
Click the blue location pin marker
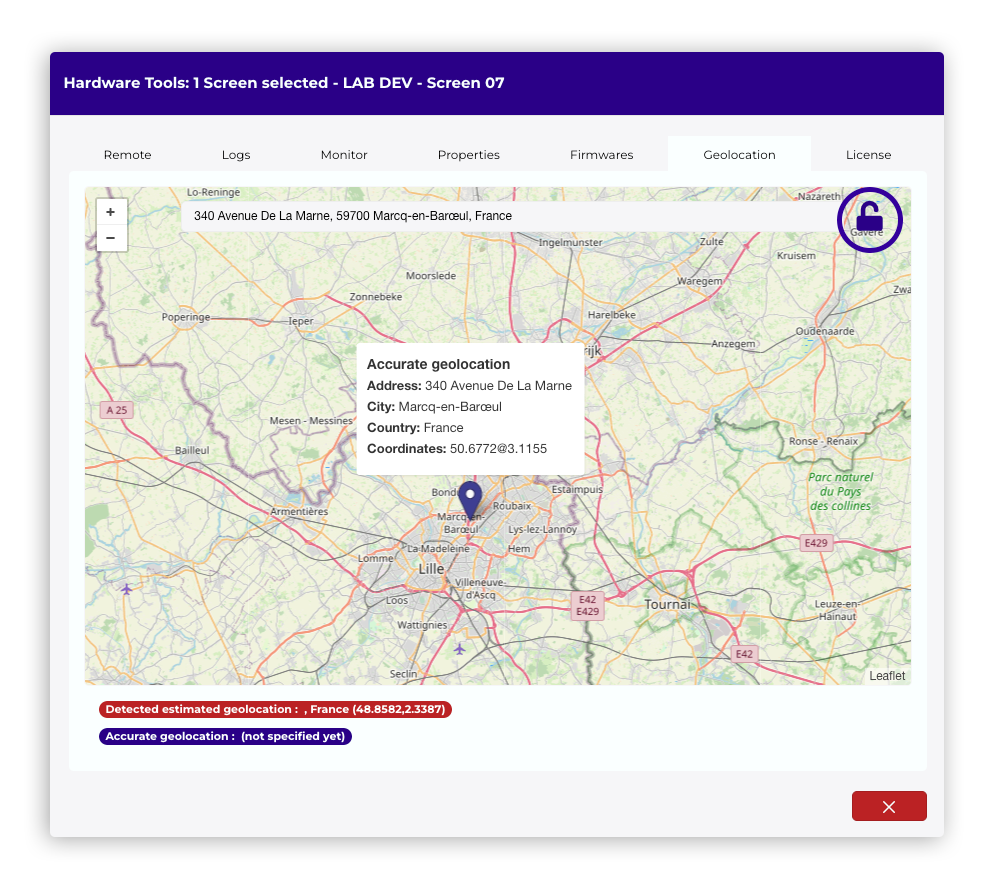[470, 499]
